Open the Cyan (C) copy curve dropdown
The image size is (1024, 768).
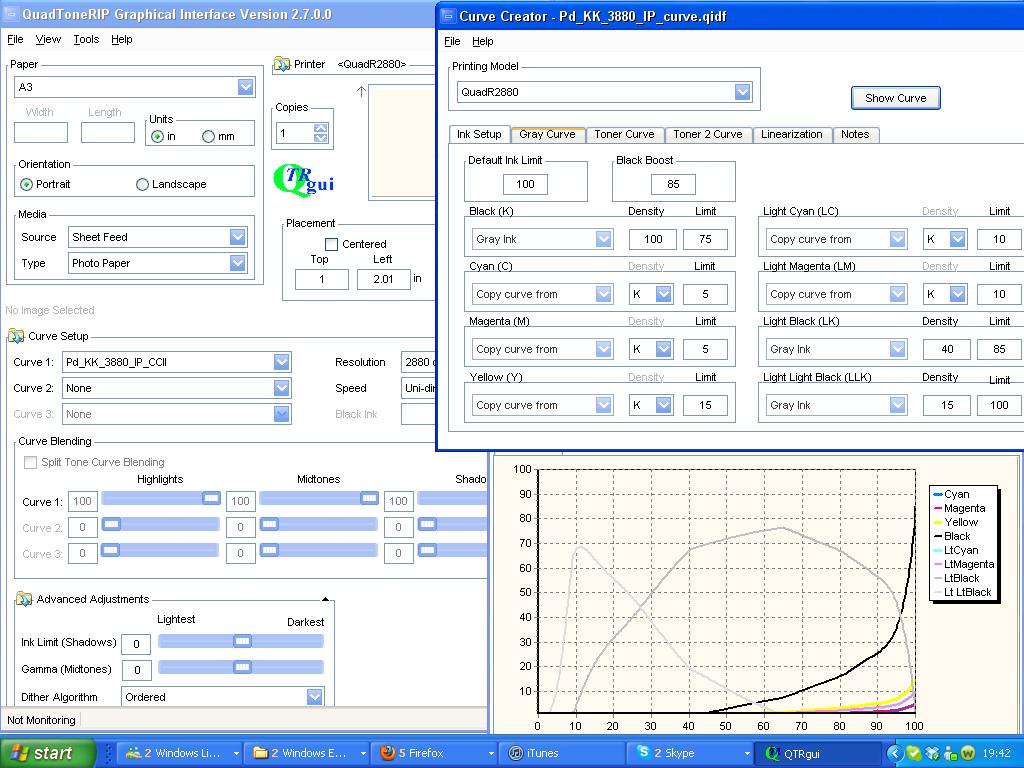click(603, 294)
